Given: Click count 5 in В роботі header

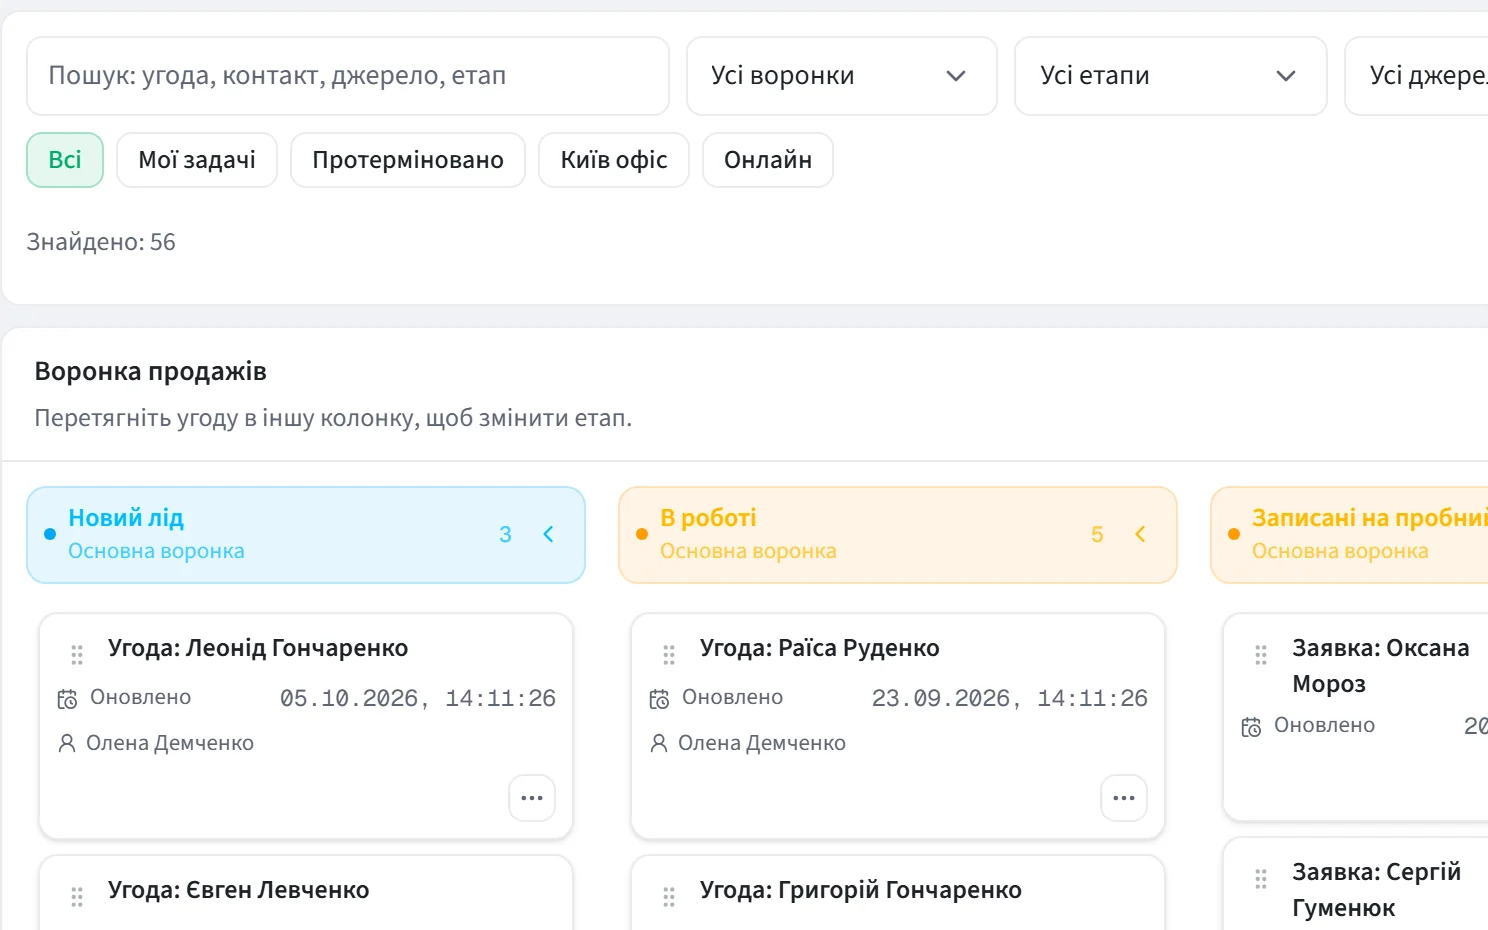Looking at the screenshot, I should click(x=1097, y=535).
